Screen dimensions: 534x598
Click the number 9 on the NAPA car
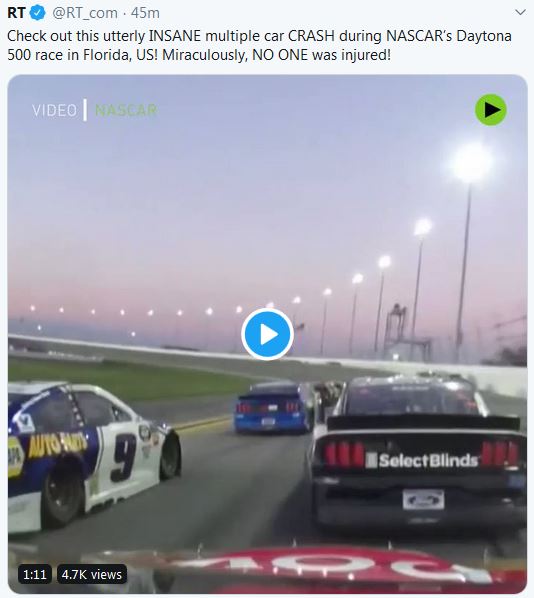123,457
